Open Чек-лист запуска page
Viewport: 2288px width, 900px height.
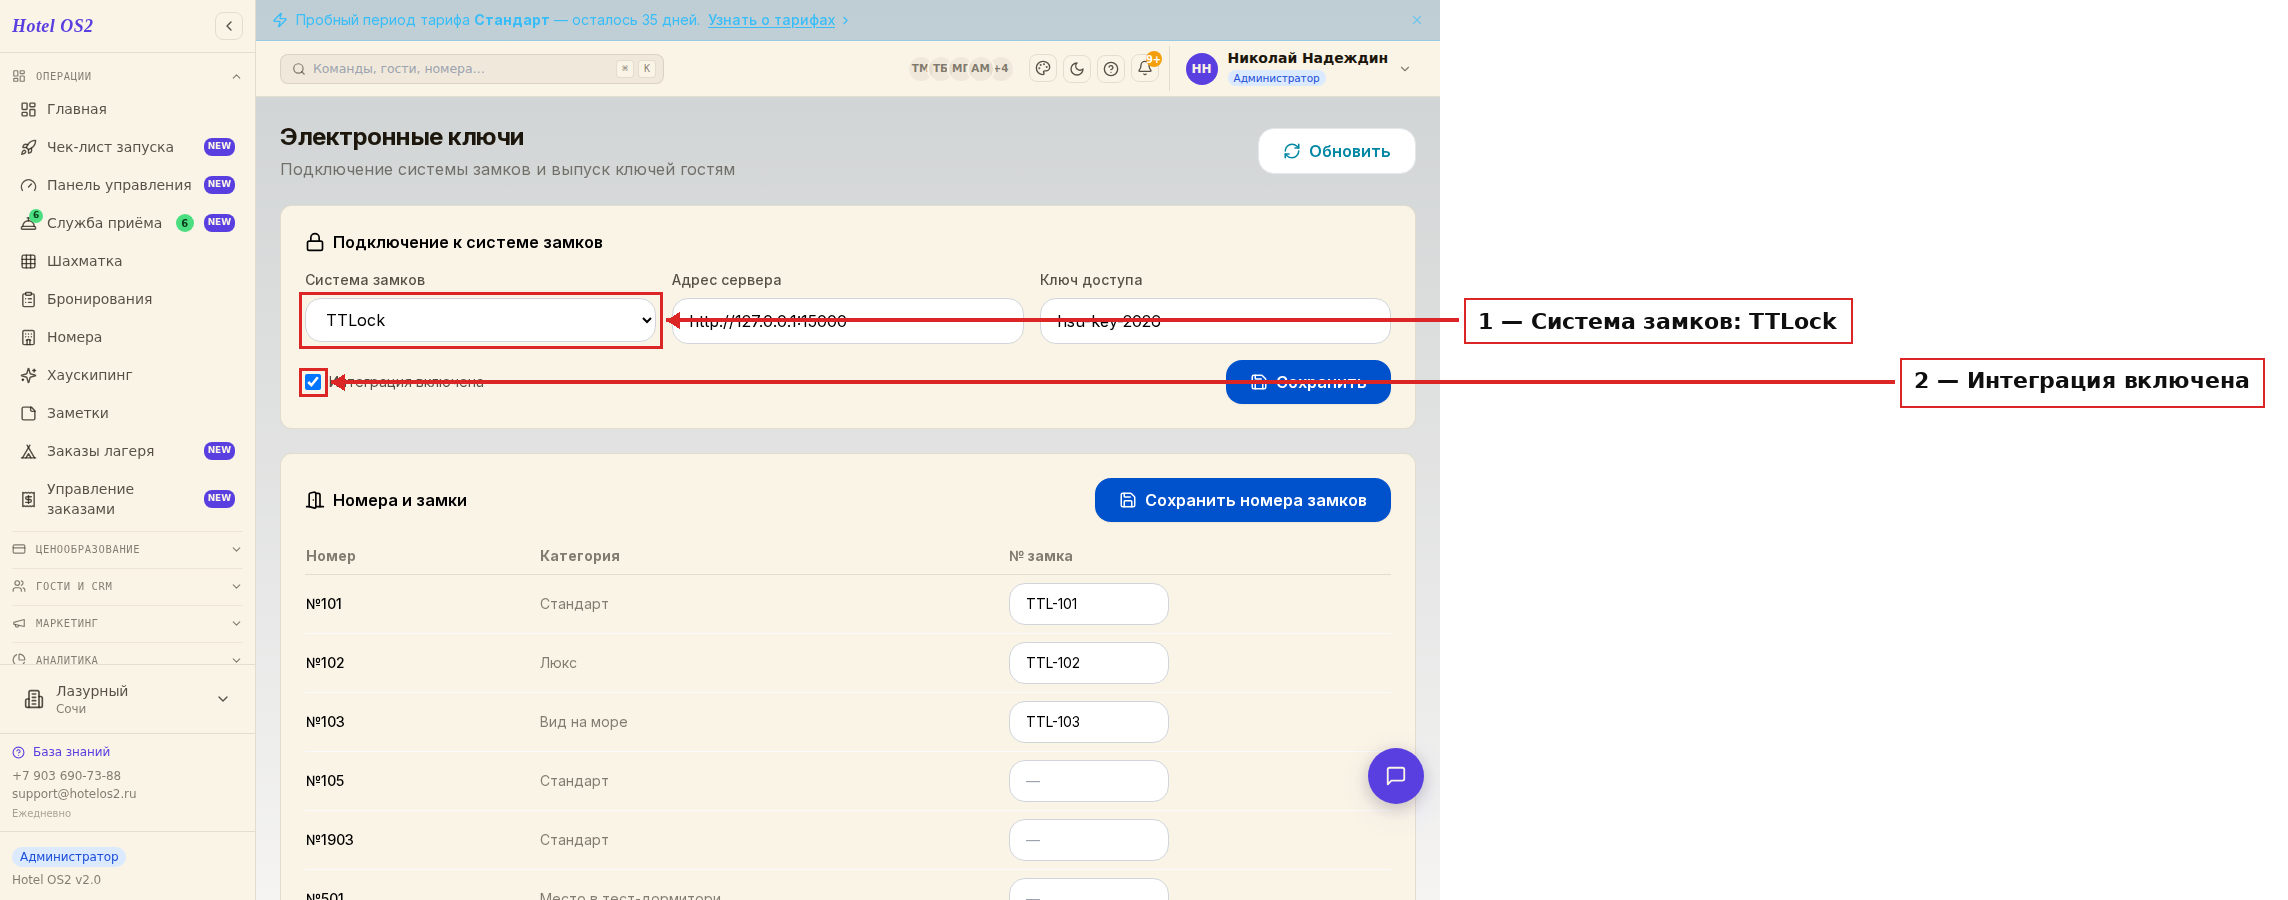(127, 147)
